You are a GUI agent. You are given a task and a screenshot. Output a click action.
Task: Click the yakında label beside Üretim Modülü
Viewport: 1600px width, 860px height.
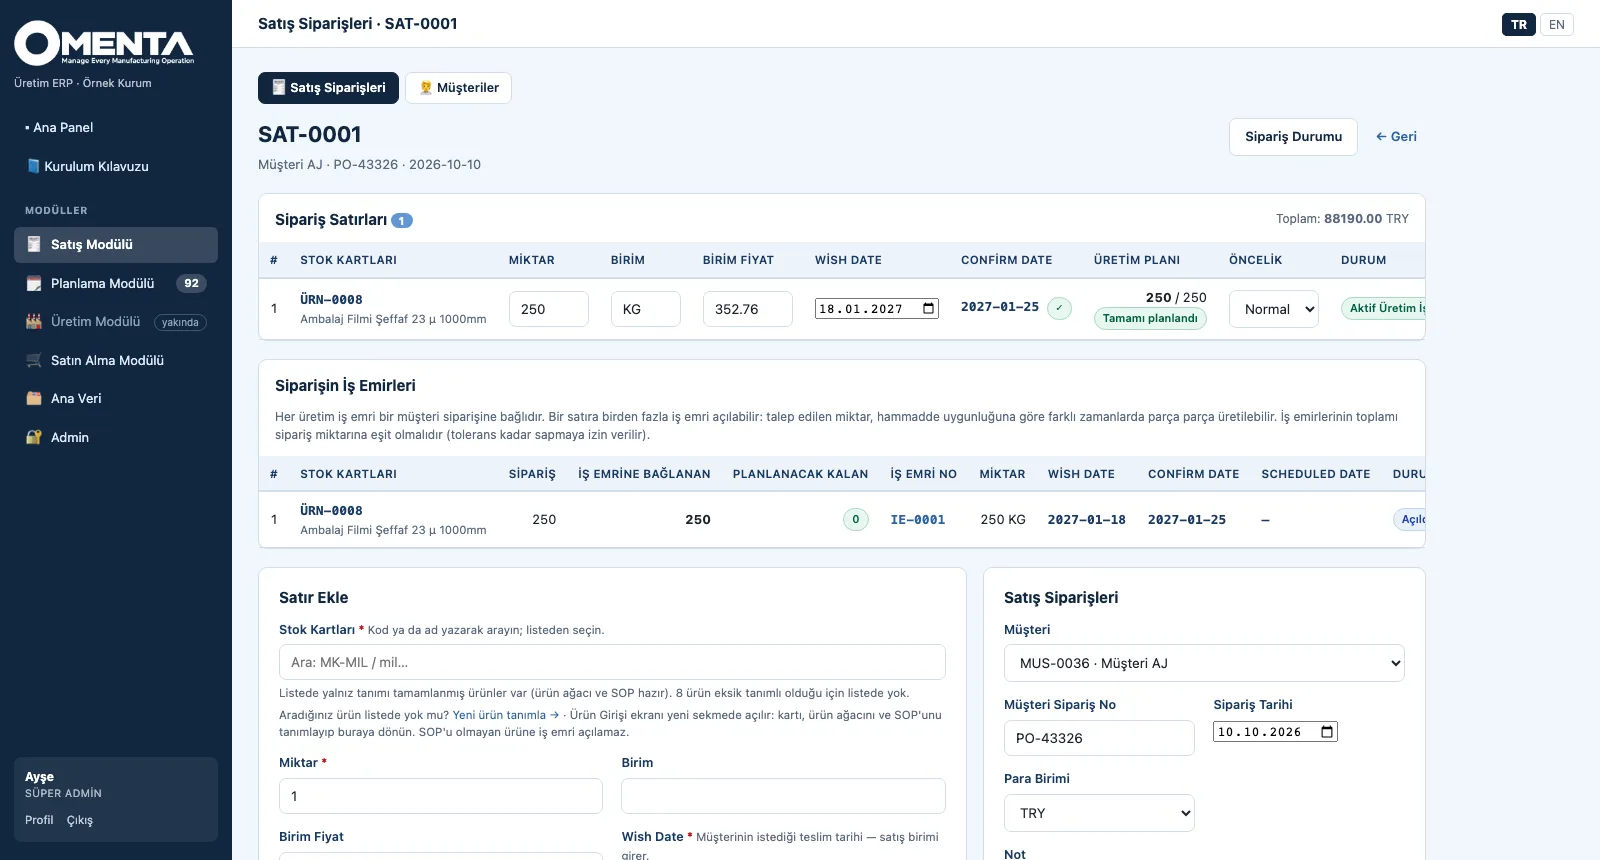coord(180,322)
